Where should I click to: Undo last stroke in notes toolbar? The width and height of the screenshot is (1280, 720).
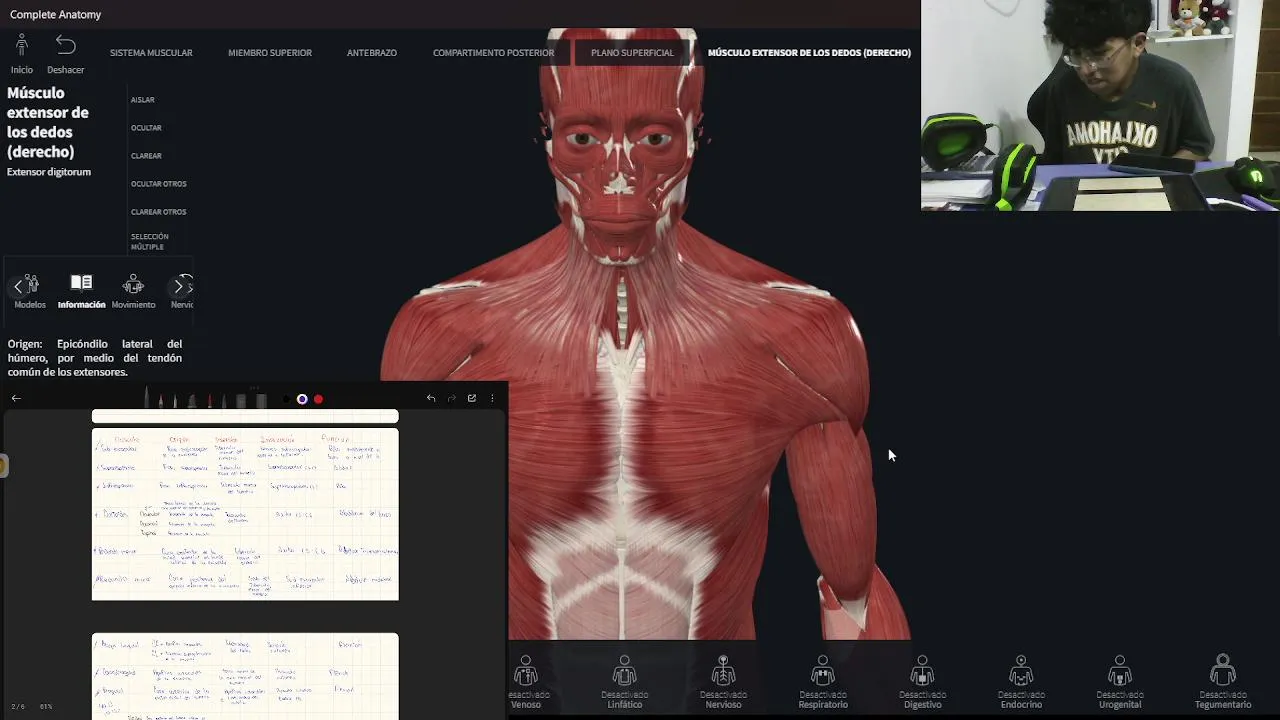431,398
